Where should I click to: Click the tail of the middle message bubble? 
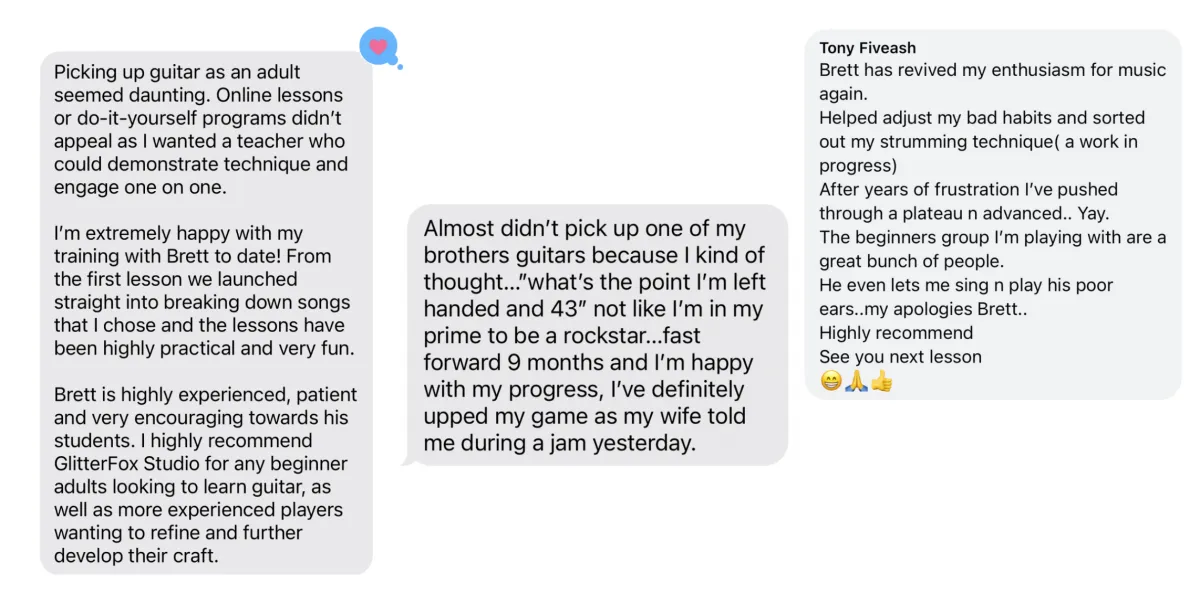tap(406, 460)
